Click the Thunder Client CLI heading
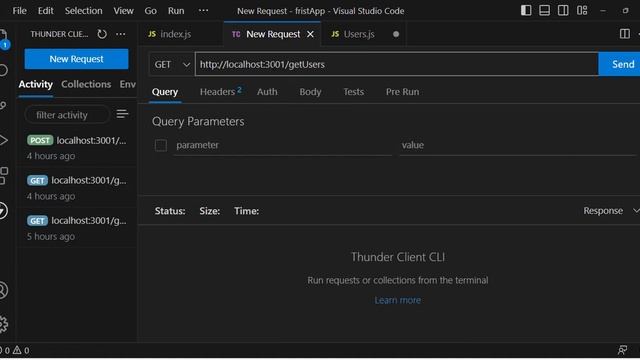 coord(398,257)
